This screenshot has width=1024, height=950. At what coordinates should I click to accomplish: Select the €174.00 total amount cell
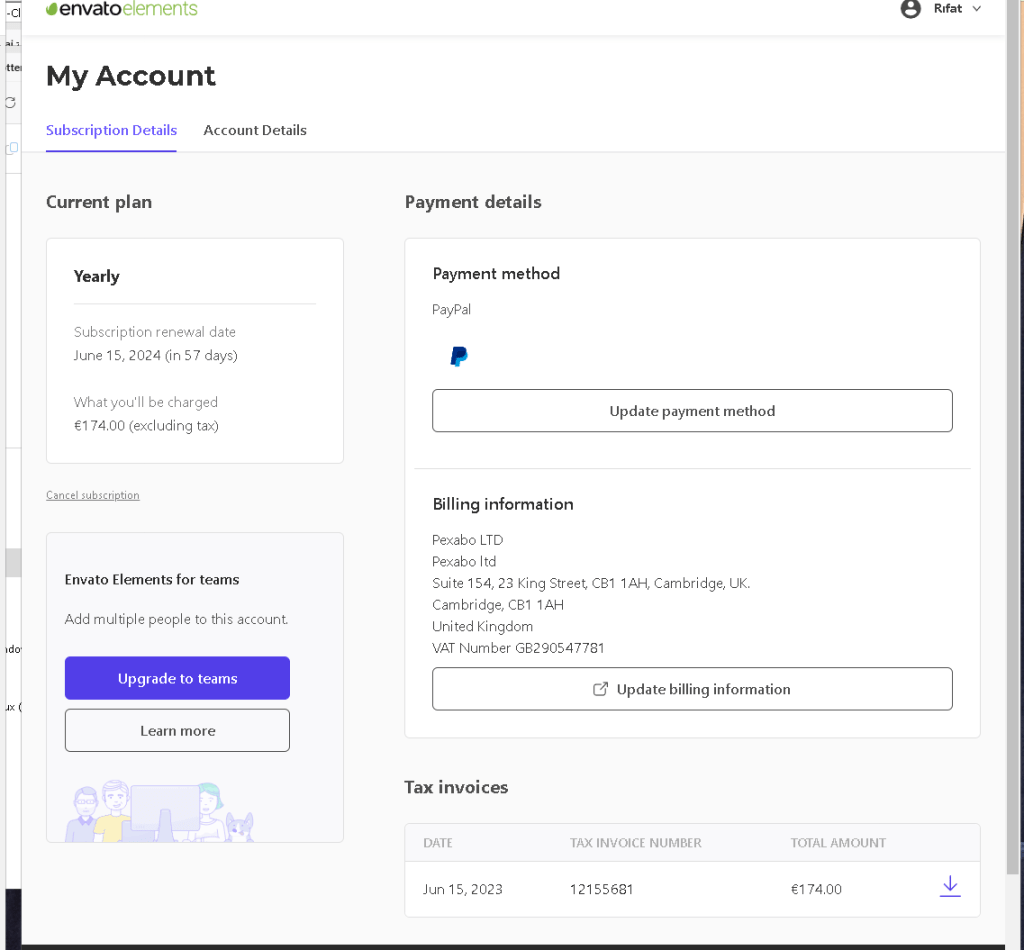pos(816,889)
